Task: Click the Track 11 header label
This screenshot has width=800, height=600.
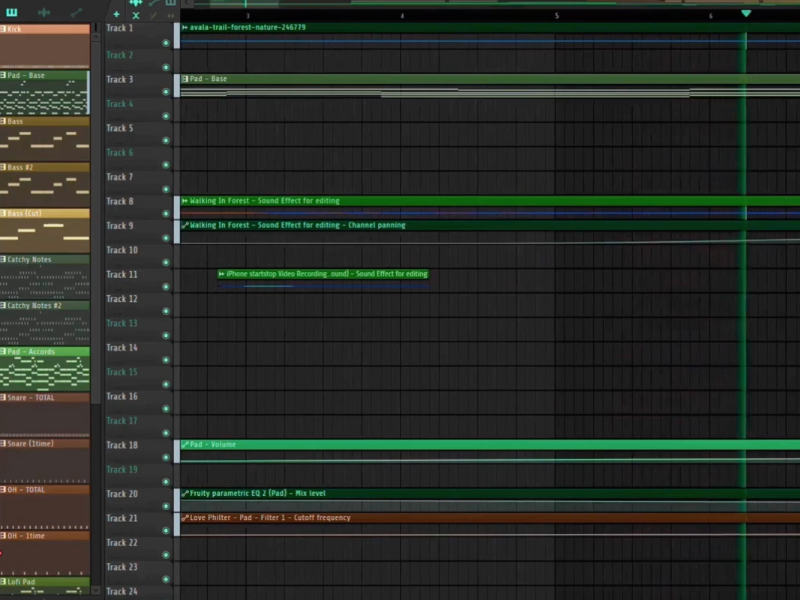Action: click(122, 274)
